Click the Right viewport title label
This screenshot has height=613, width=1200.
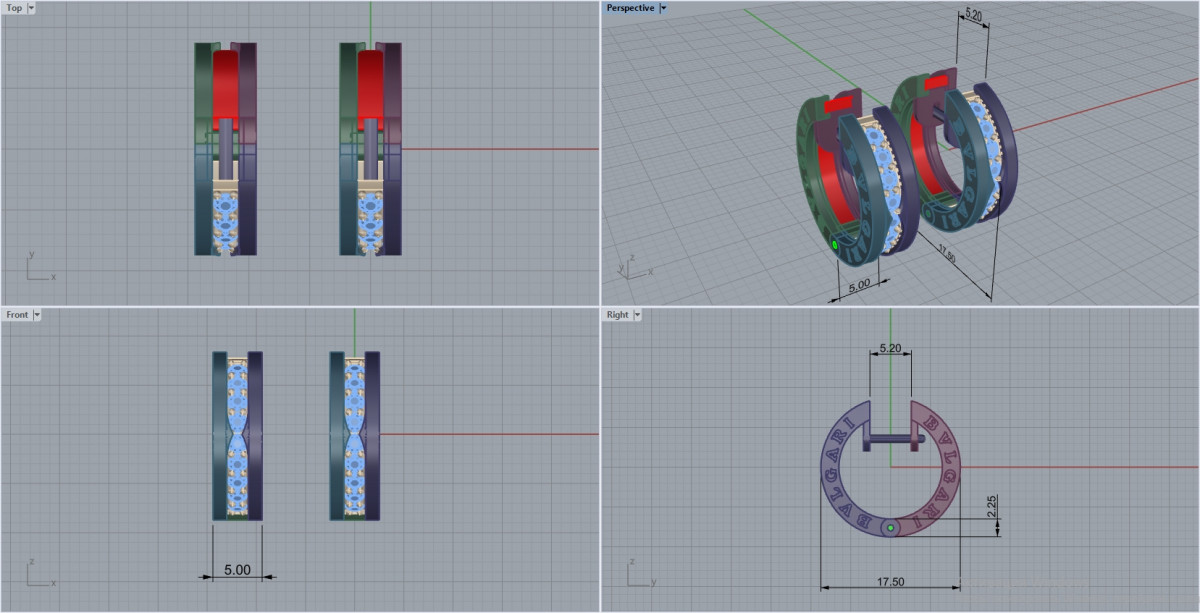[x=617, y=315]
